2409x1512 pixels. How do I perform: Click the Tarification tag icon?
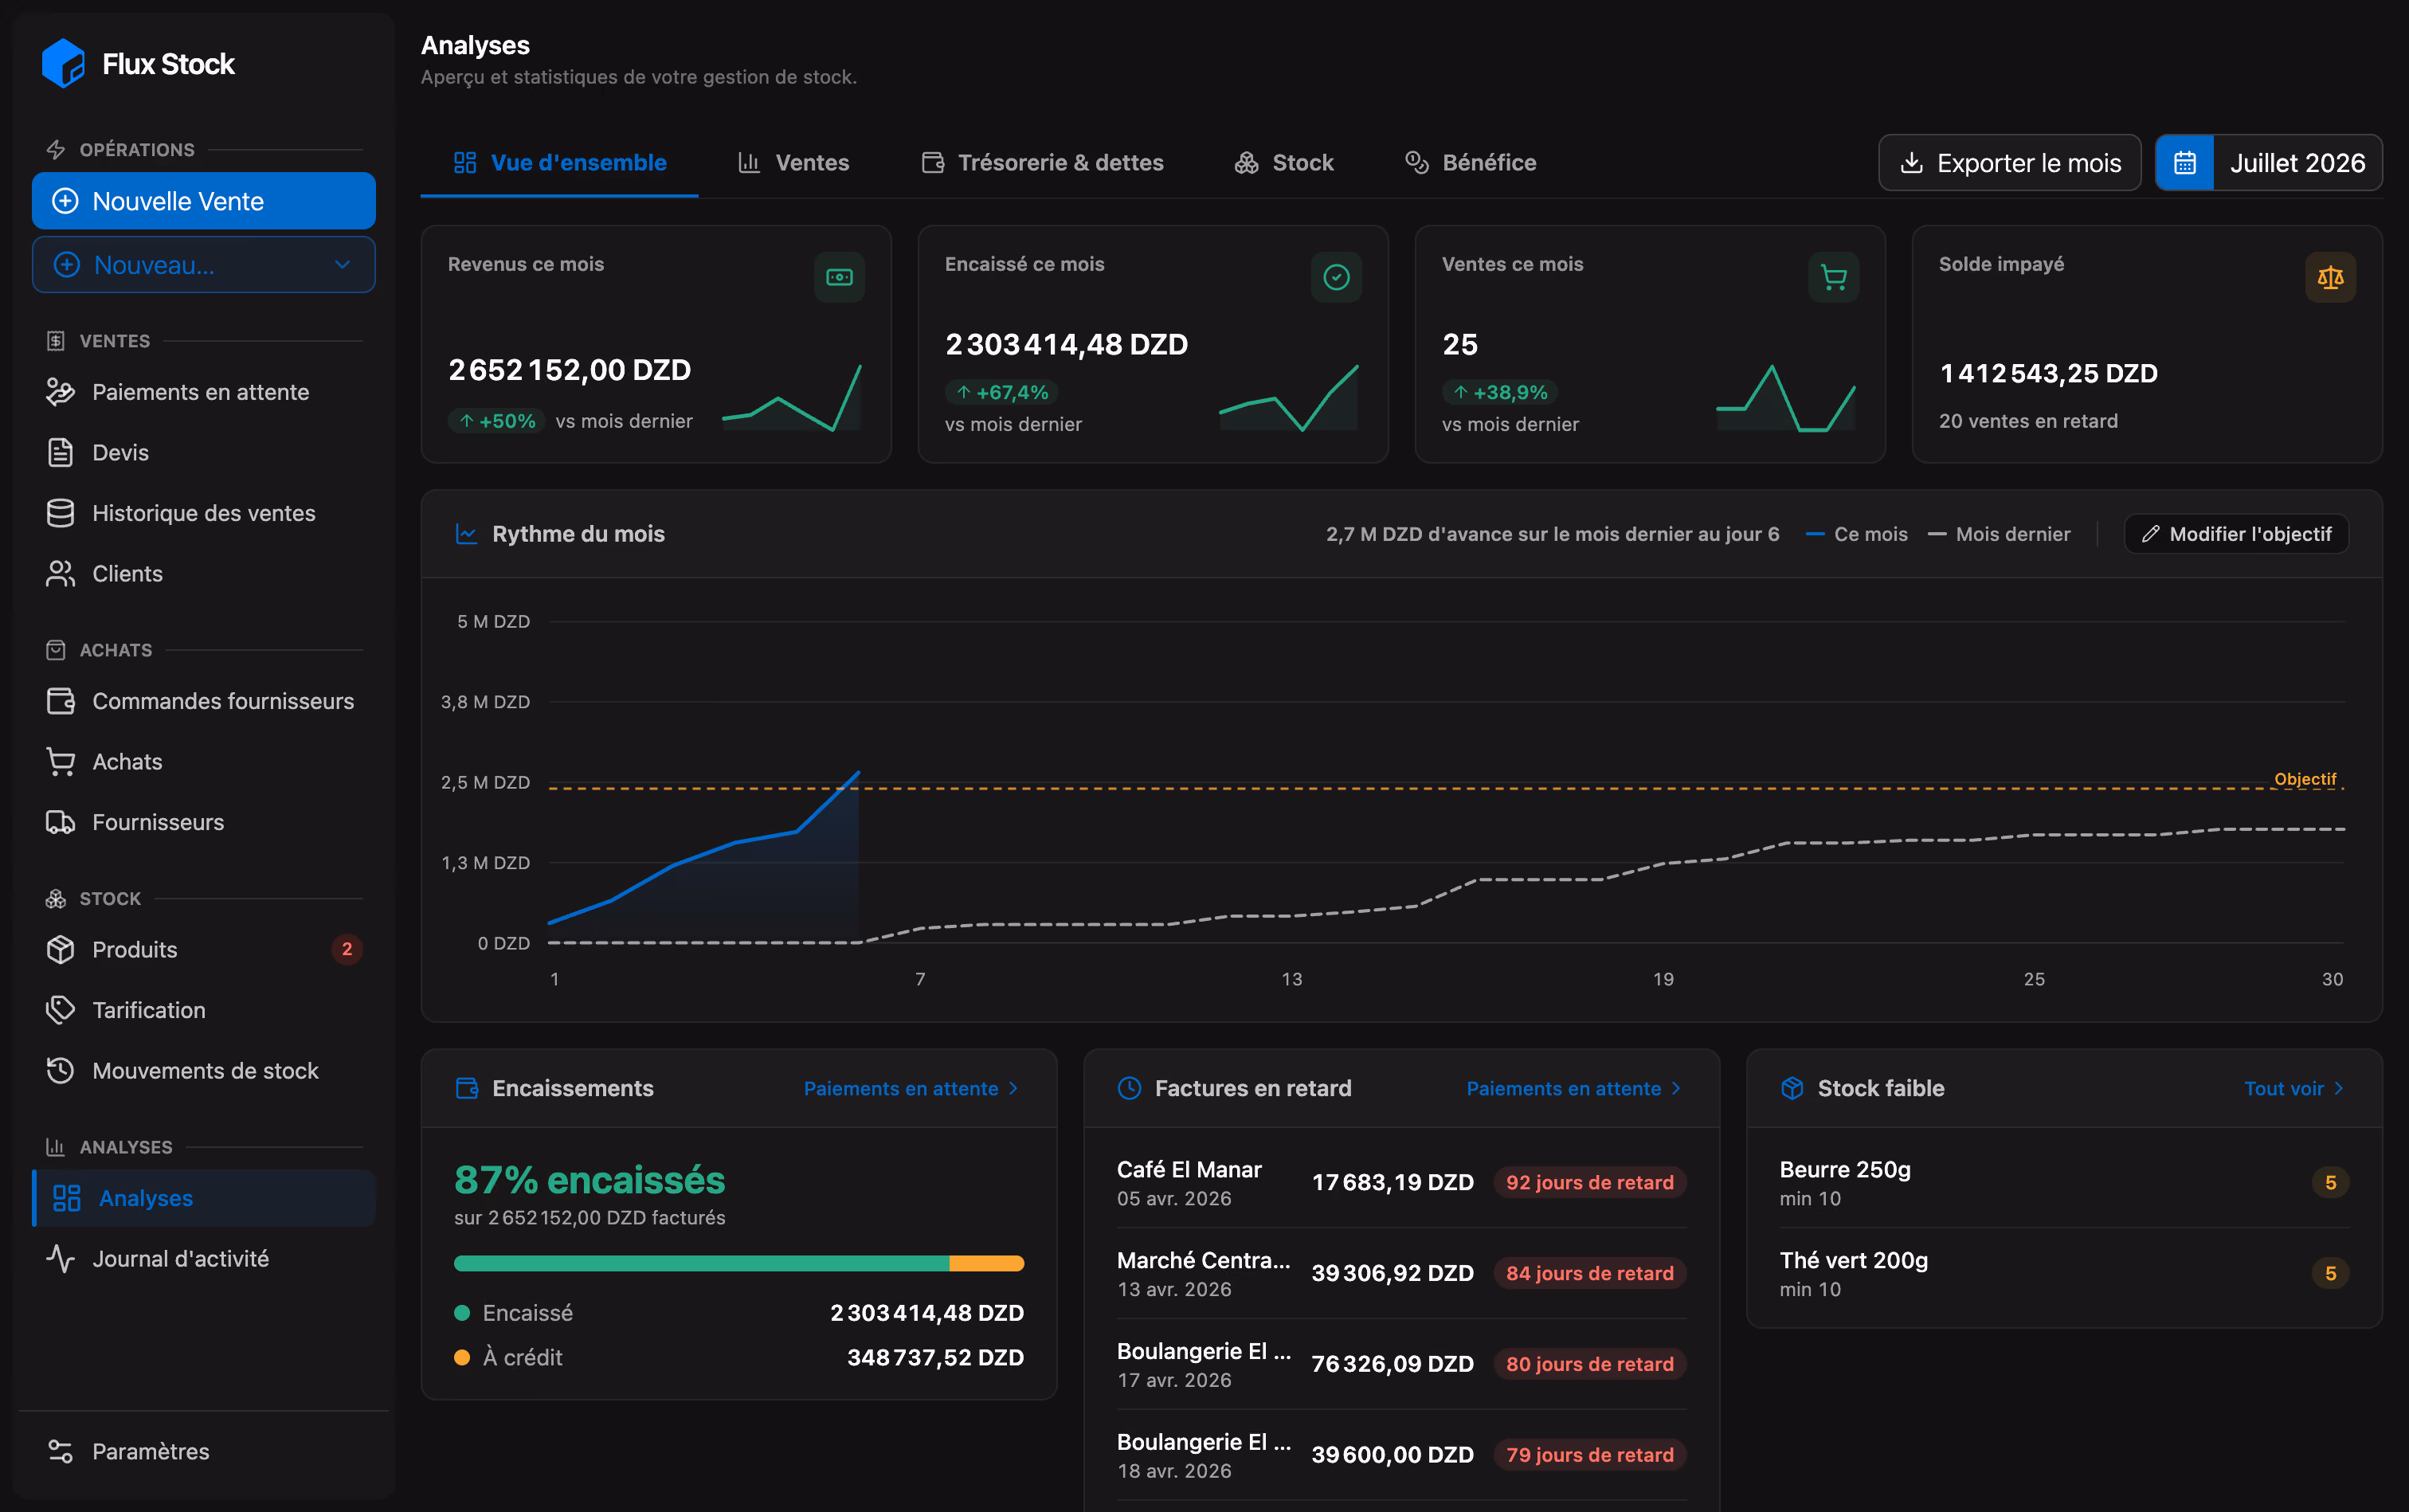(60, 1010)
